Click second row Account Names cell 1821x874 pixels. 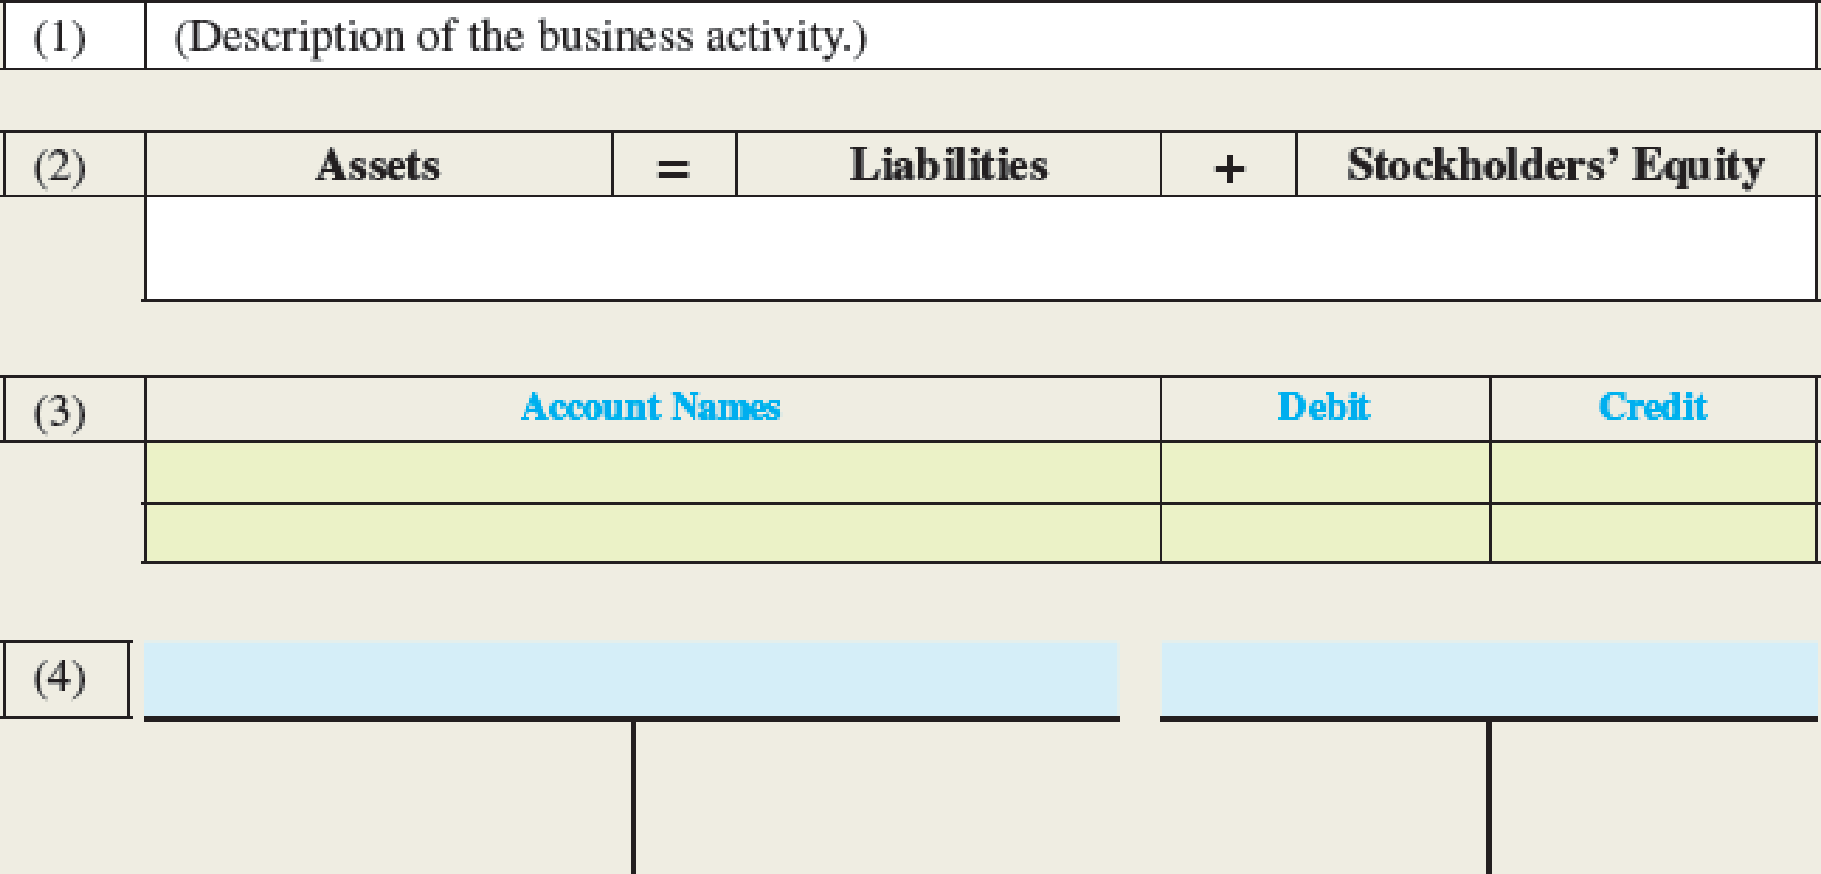point(652,533)
